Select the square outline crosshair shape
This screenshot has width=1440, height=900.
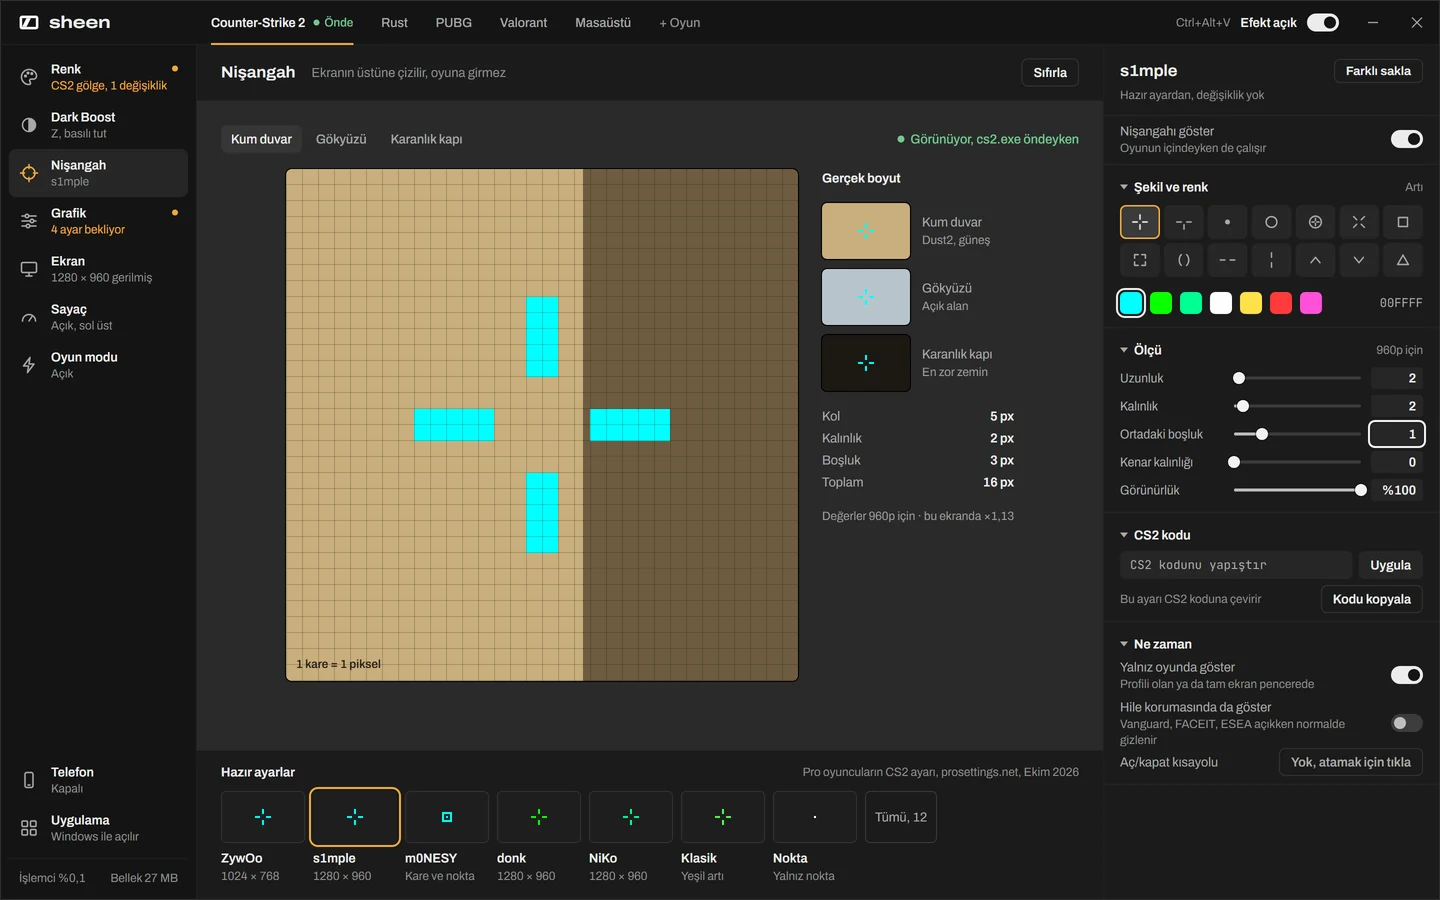(1403, 222)
